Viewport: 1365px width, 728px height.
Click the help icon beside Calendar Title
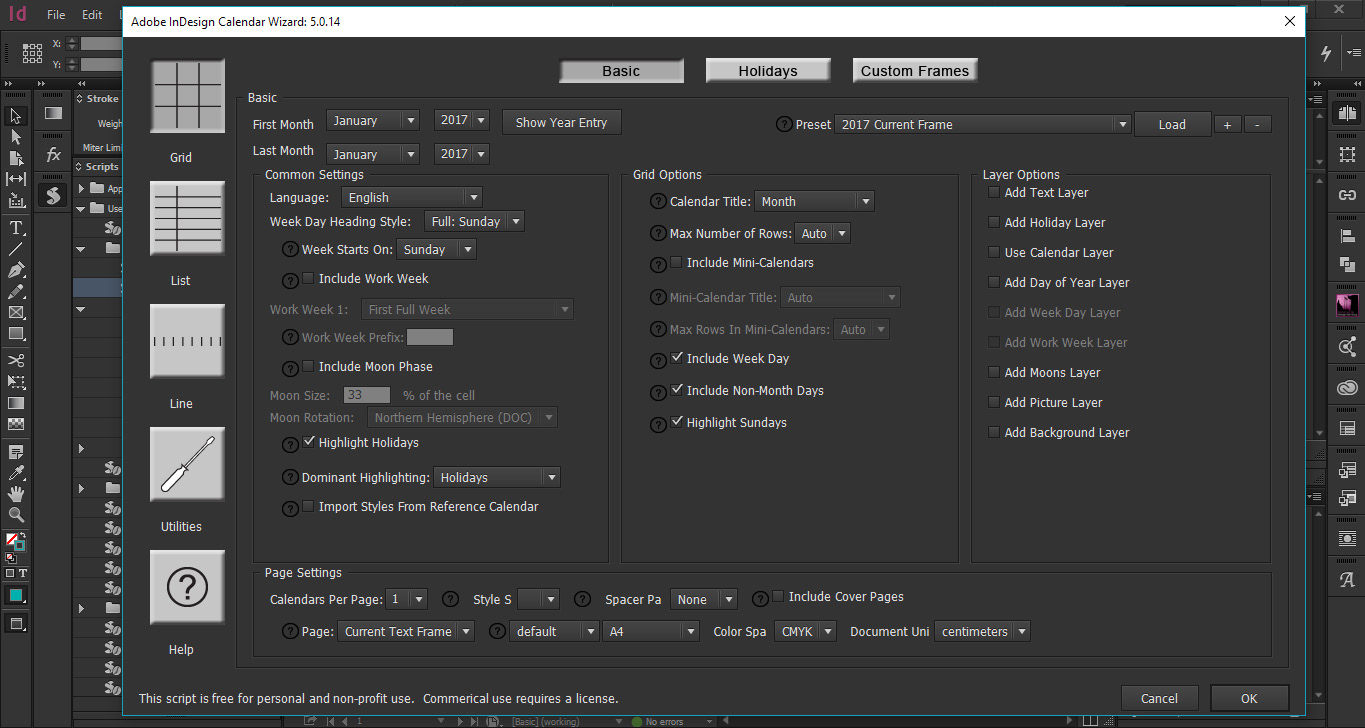coord(658,202)
